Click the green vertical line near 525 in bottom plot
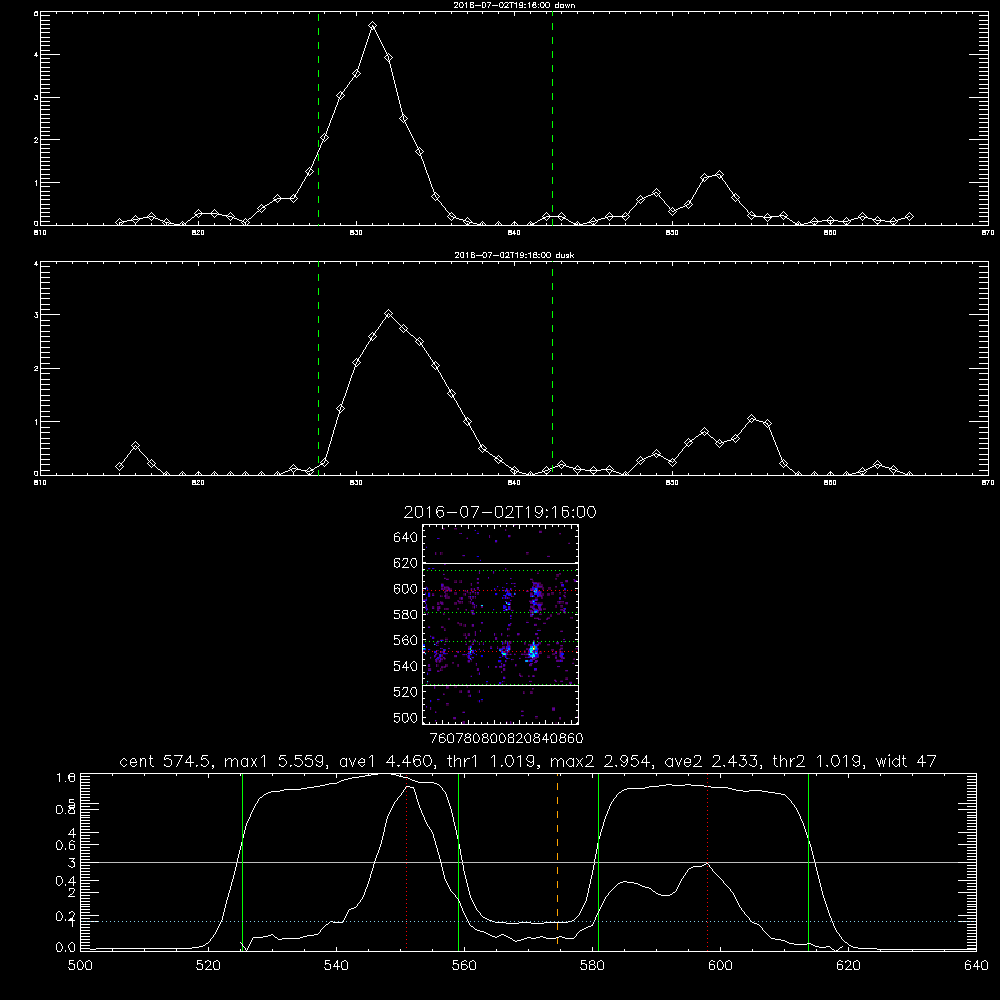The height and width of the screenshot is (1000, 1000). point(242,862)
